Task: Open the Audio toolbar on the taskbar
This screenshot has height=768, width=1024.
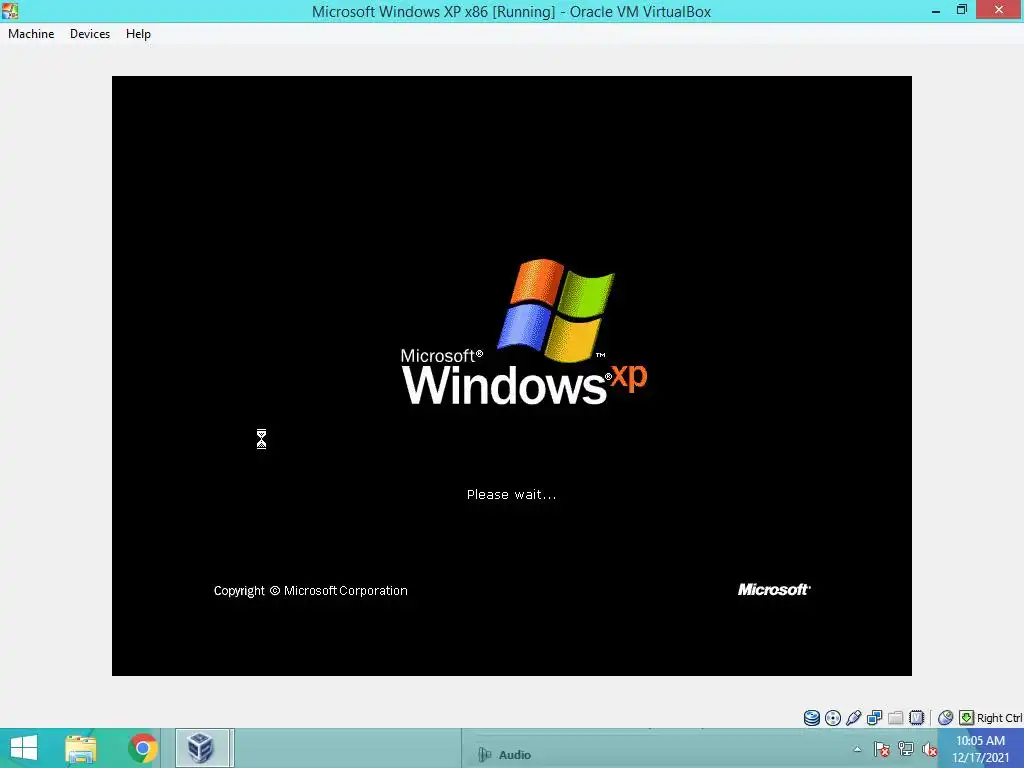Action: [504, 755]
